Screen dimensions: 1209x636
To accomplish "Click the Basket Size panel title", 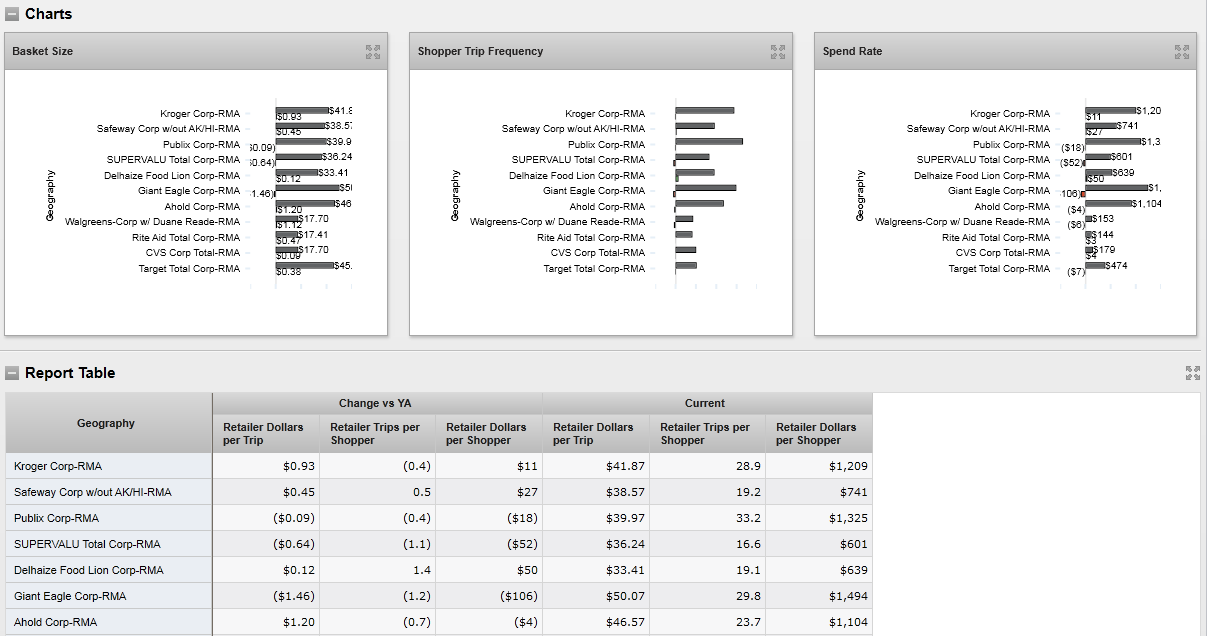I will click(x=43, y=51).
